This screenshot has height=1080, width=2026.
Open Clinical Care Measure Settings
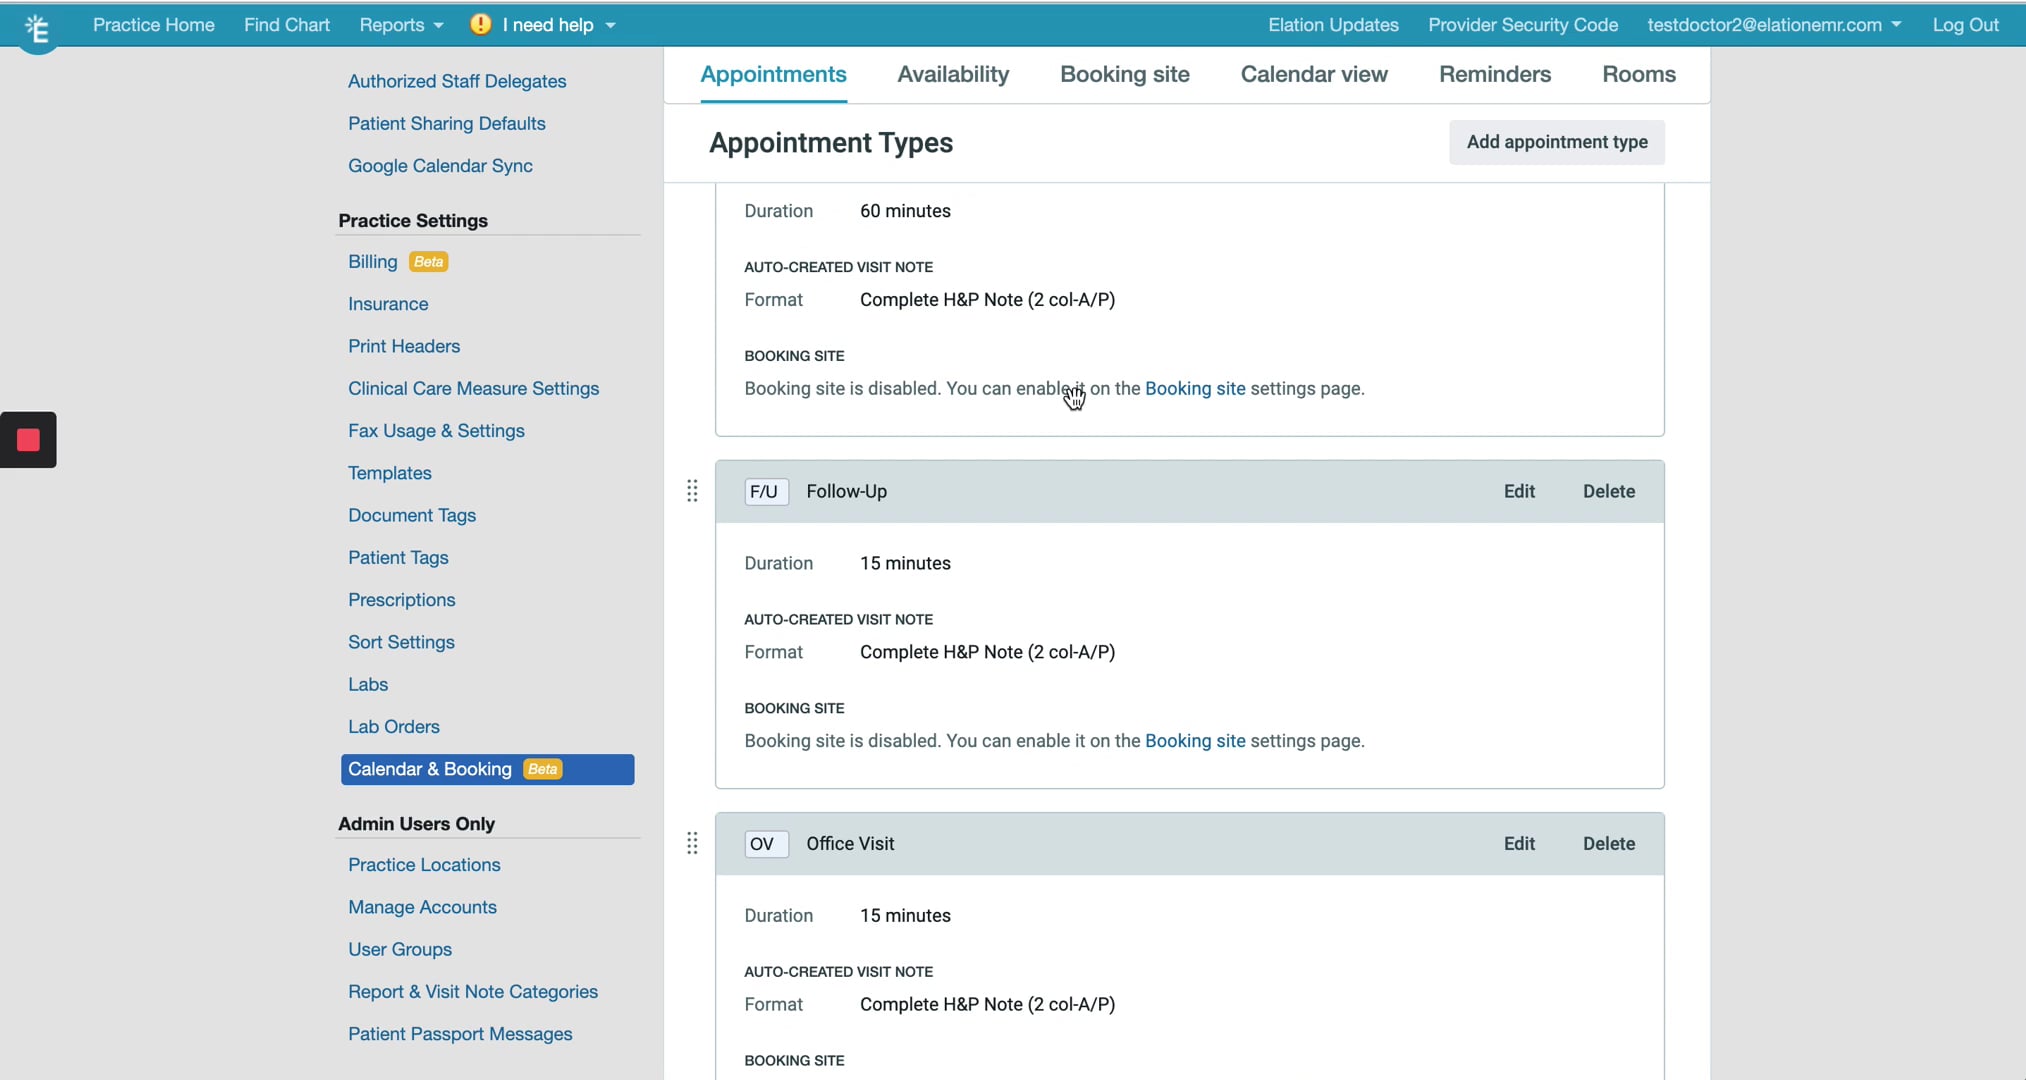pyautogui.click(x=473, y=389)
